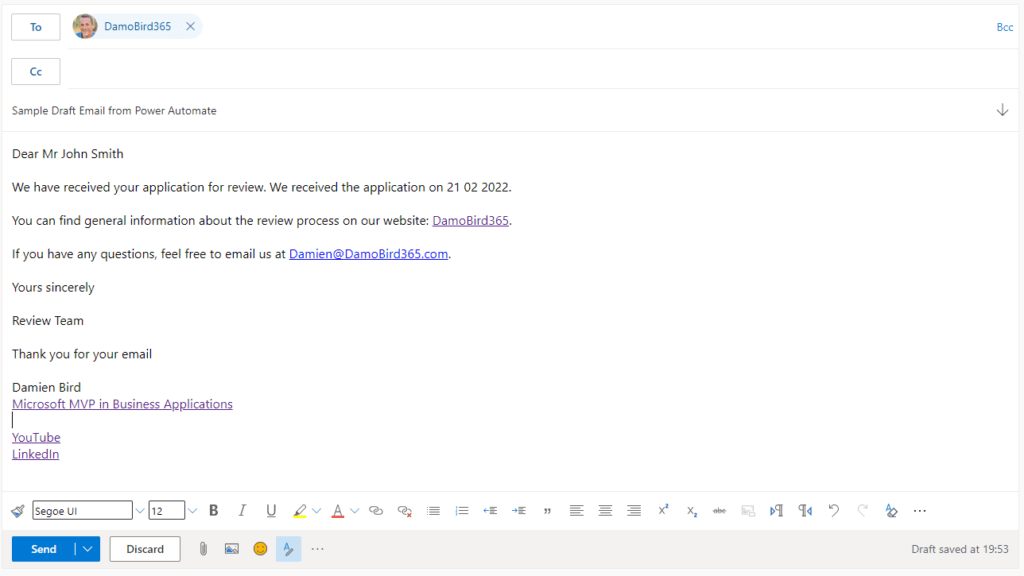Toggle bold formatting
Screen dimensions: 1024x576
(x=213, y=510)
